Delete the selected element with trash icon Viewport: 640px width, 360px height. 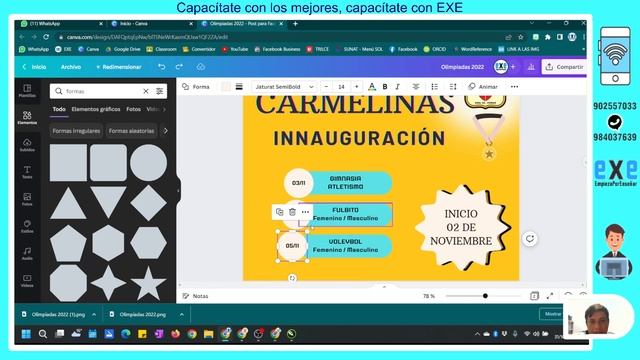292,212
